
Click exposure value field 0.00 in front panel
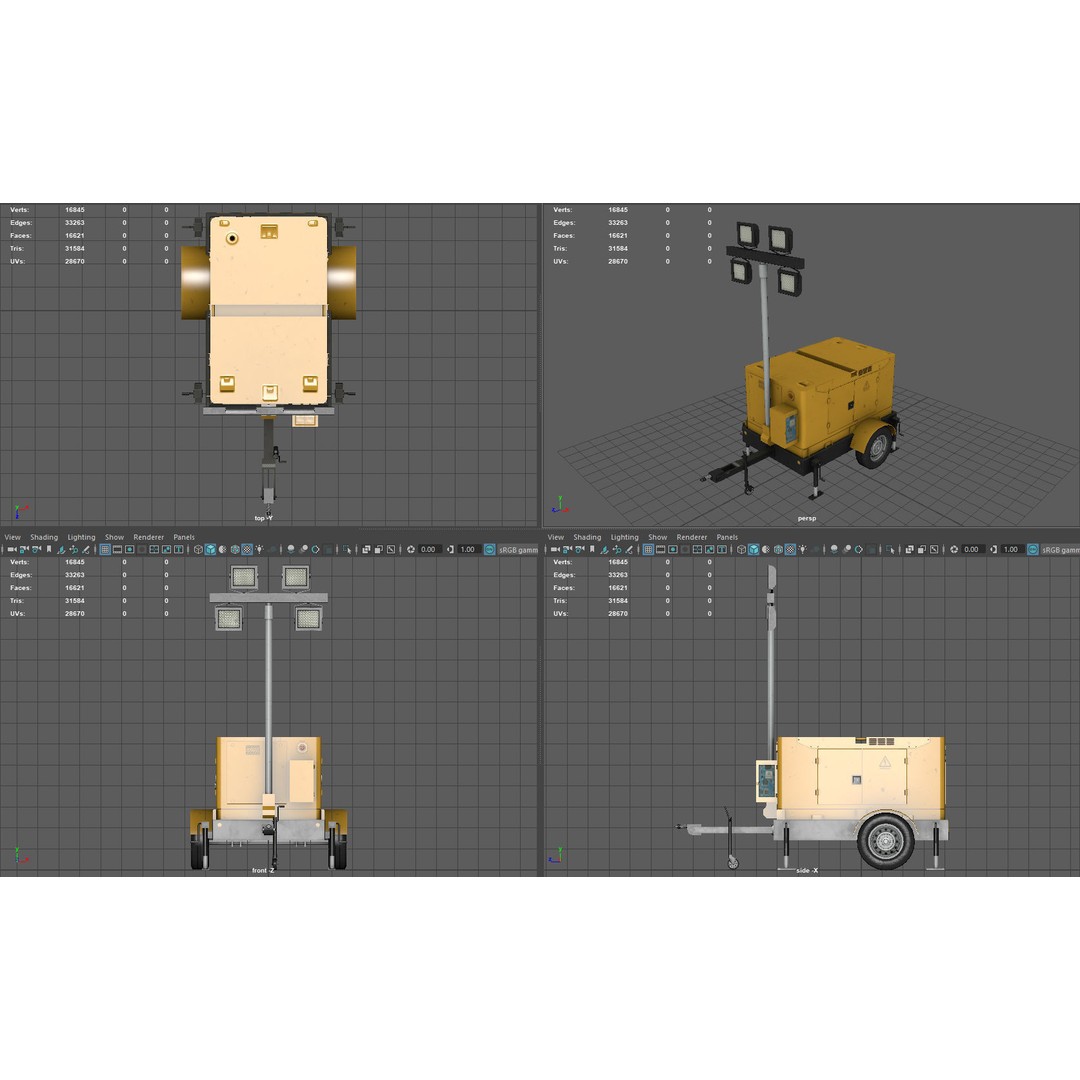click(429, 549)
